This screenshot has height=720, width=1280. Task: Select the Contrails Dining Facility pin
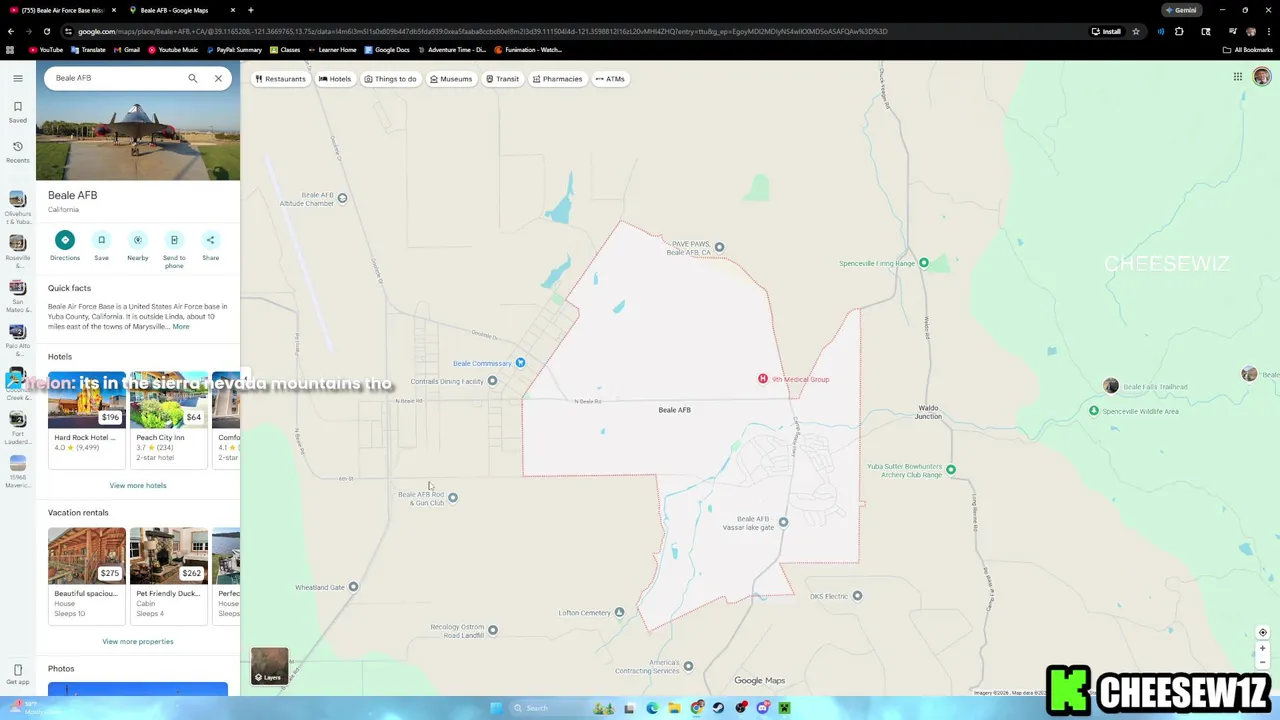tap(492, 381)
